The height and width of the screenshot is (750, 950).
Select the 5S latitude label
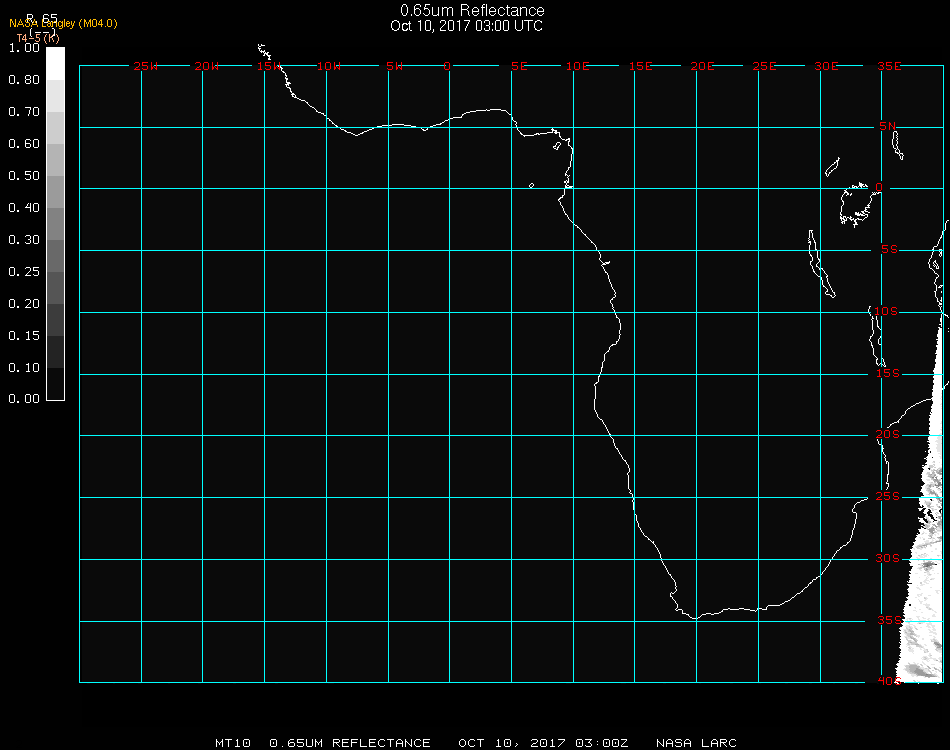889,250
